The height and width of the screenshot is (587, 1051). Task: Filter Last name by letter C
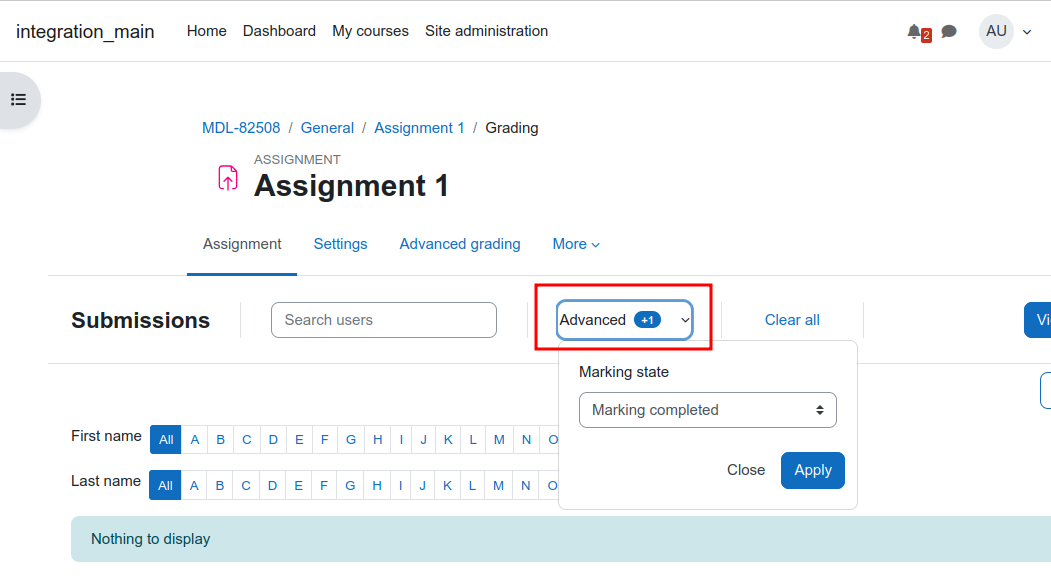pyautogui.click(x=246, y=485)
